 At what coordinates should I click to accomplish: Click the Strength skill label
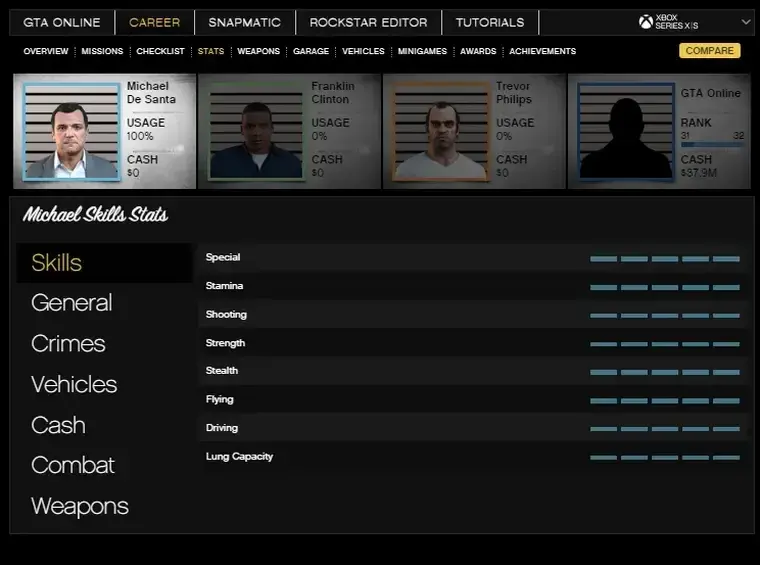click(x=225, y=343)
